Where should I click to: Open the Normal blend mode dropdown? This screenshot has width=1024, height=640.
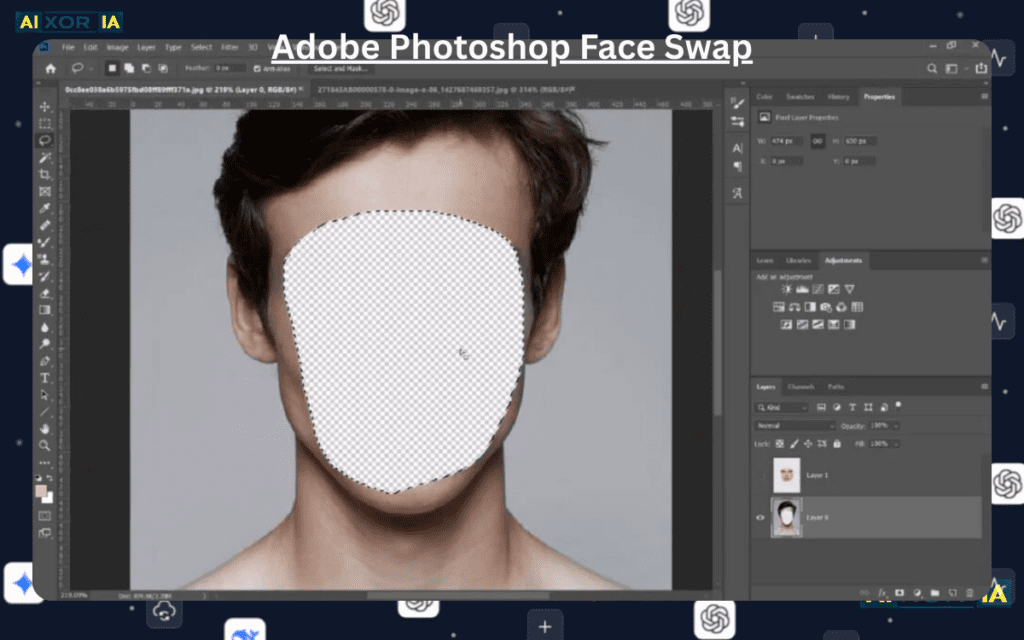pos(795,426)
